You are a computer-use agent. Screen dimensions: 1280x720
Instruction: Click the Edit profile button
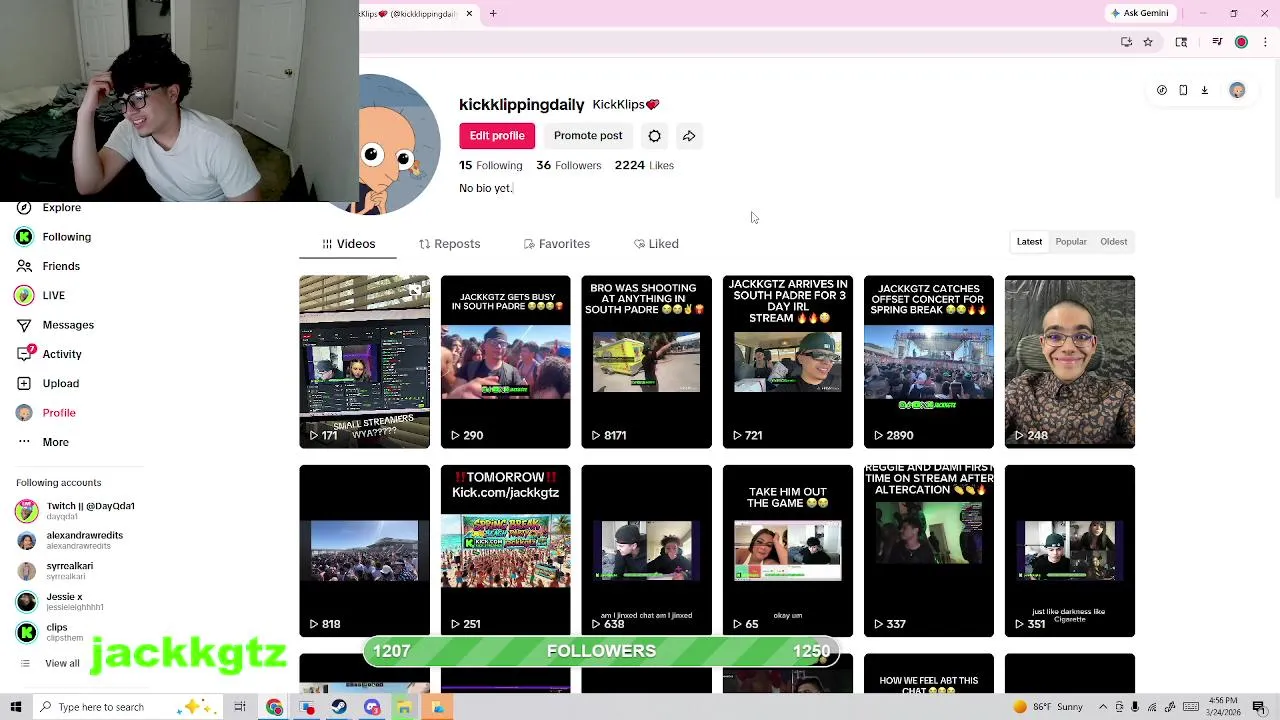tap(497, 136)
